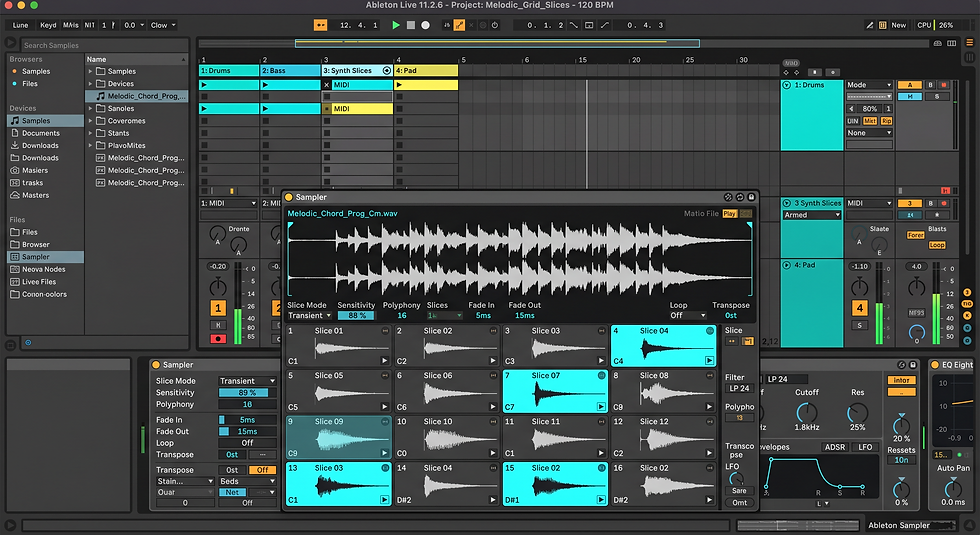Click the 3: Synth Slices track header
Viewport: 980px width, 535px height.
(x=358, y=71)
